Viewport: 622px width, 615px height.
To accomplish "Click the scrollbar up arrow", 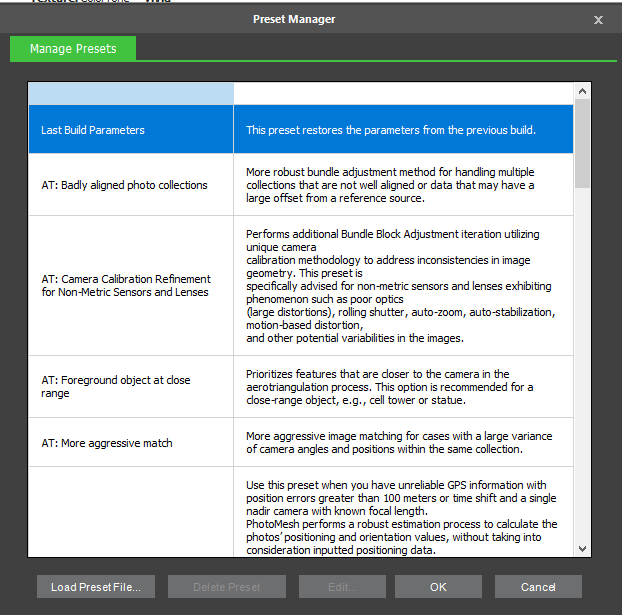I will coord(583,91).
